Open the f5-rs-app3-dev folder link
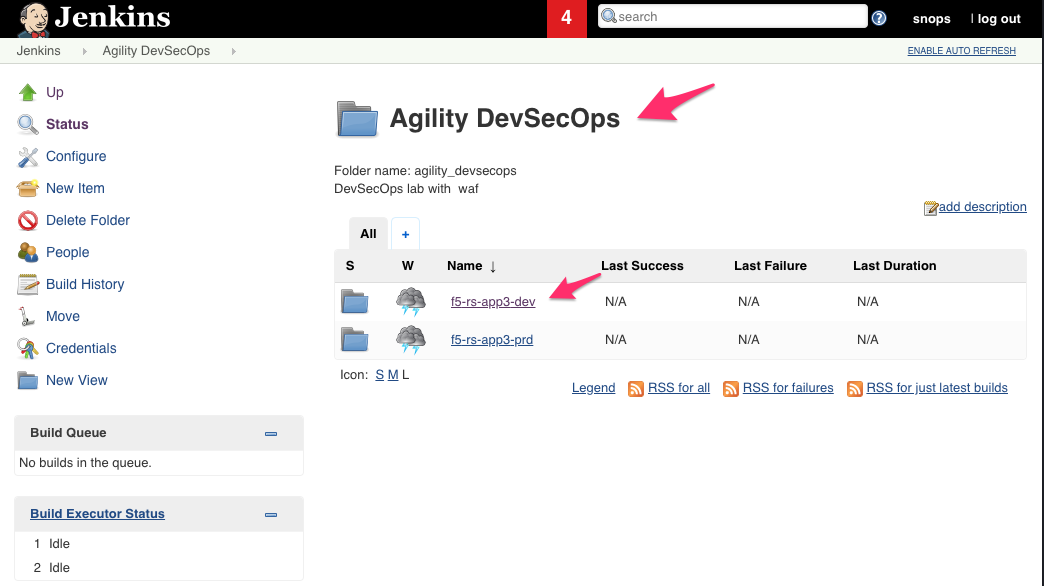Image resolution: width=1044 pixels, height=586 pixels. pyautogui.click(x=493, y=302)
